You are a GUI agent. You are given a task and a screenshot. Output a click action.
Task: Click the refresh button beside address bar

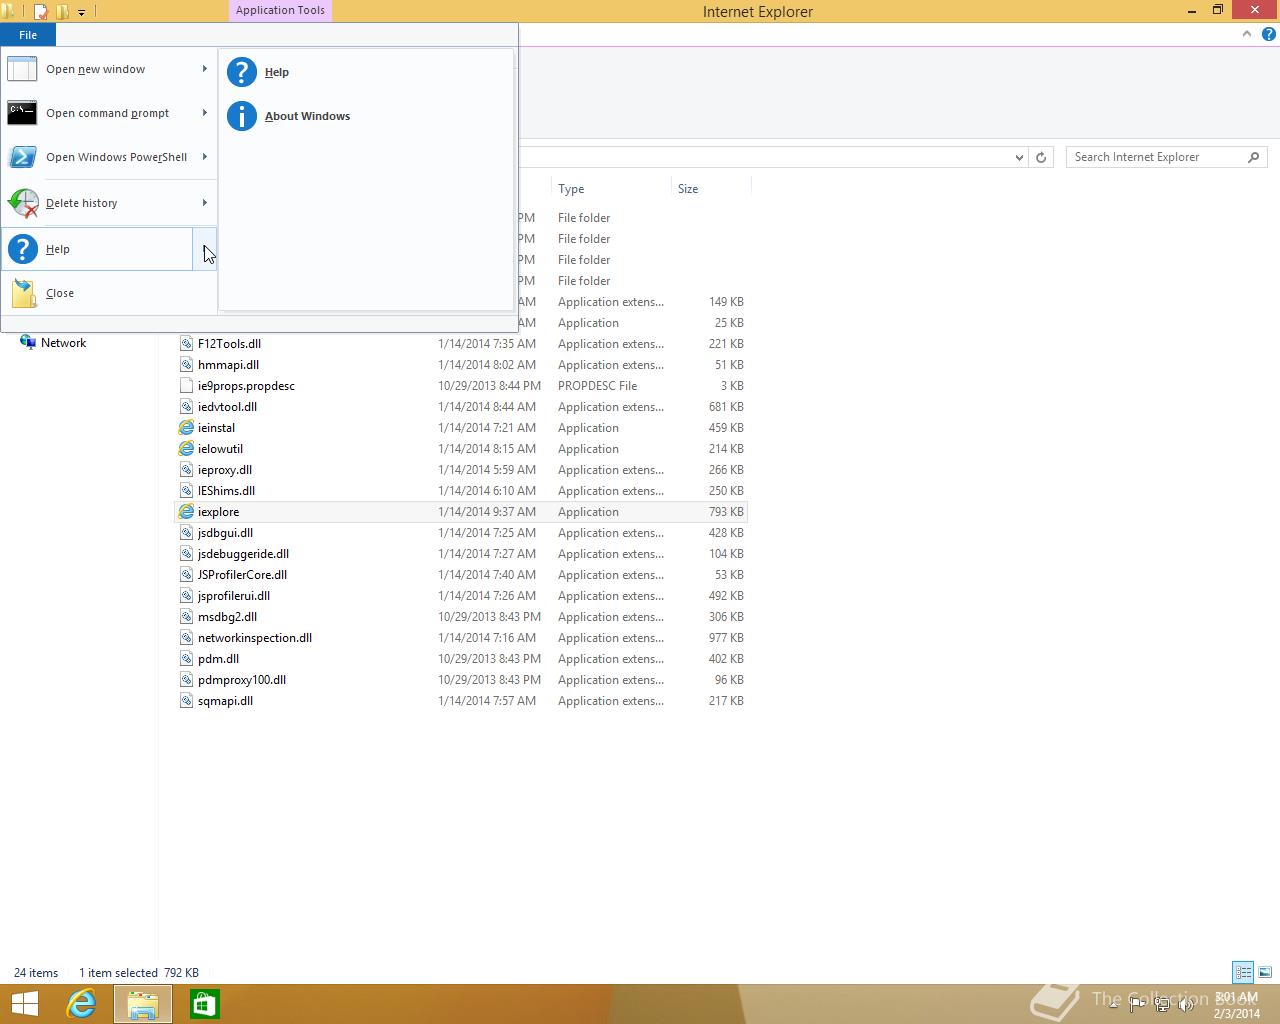click(x=1041, y=157)
